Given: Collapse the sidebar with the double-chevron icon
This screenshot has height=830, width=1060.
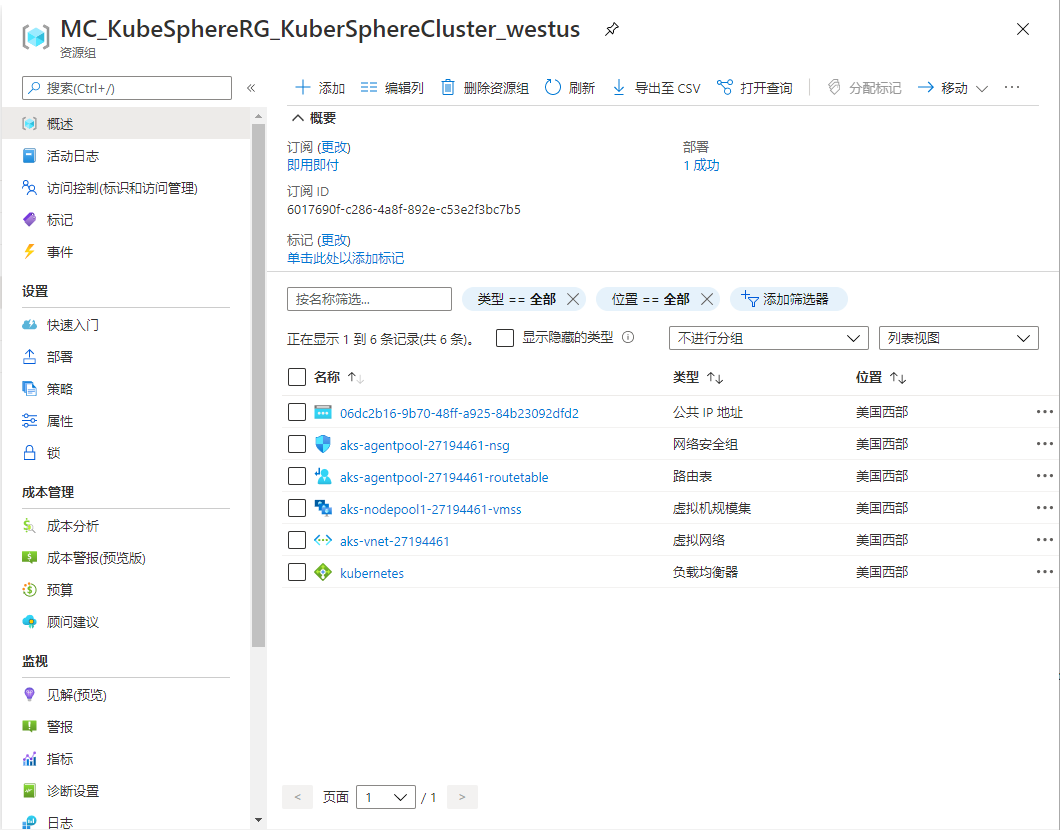Looking at the screenshot, I should (251, 88).
